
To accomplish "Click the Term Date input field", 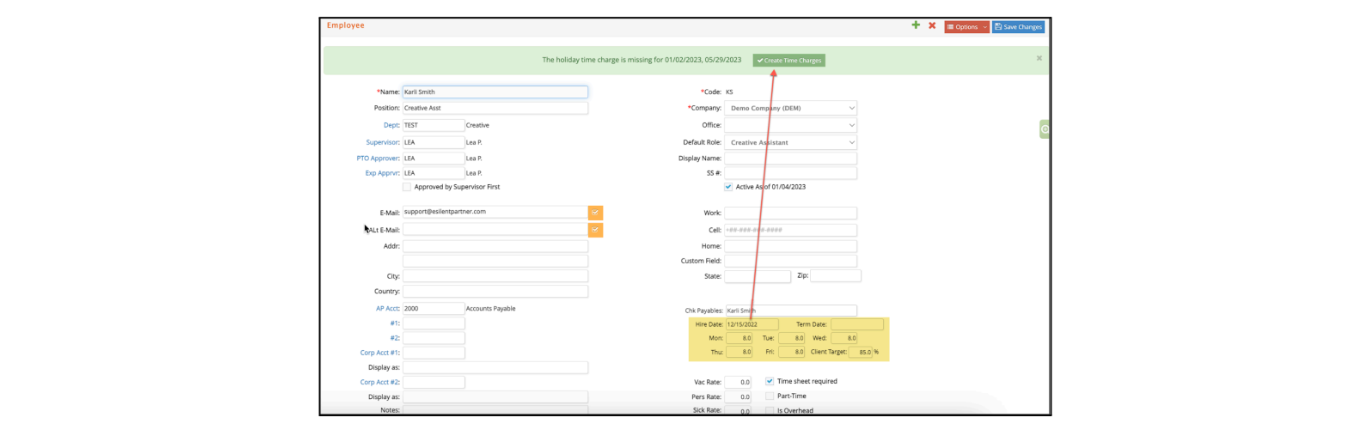I will tap(857, 325).
